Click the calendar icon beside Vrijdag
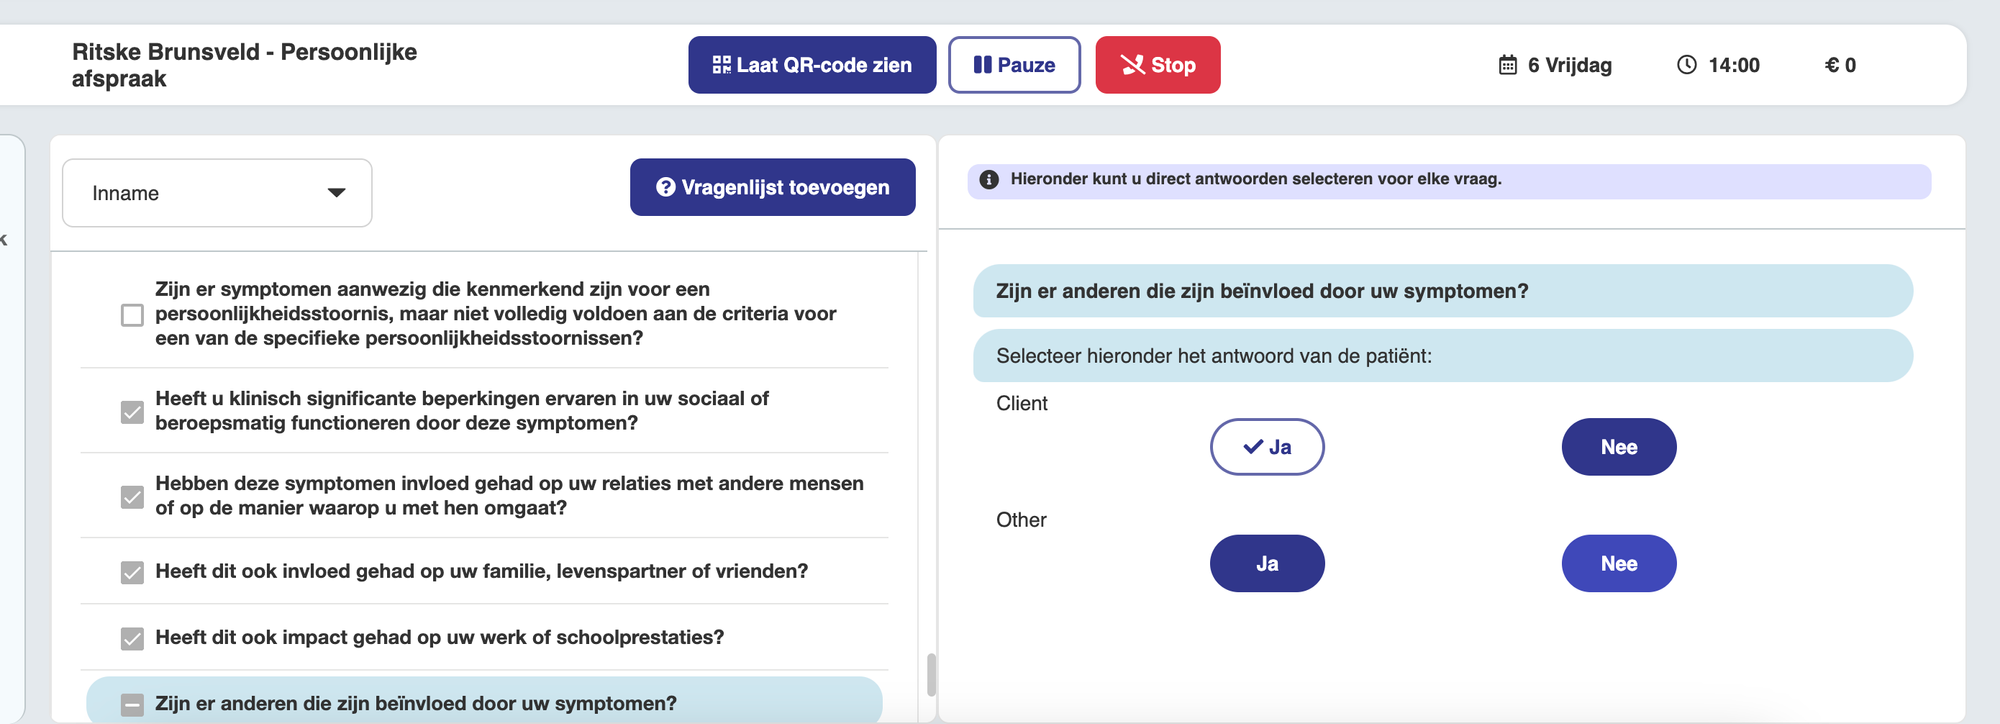 [1507, 65]
